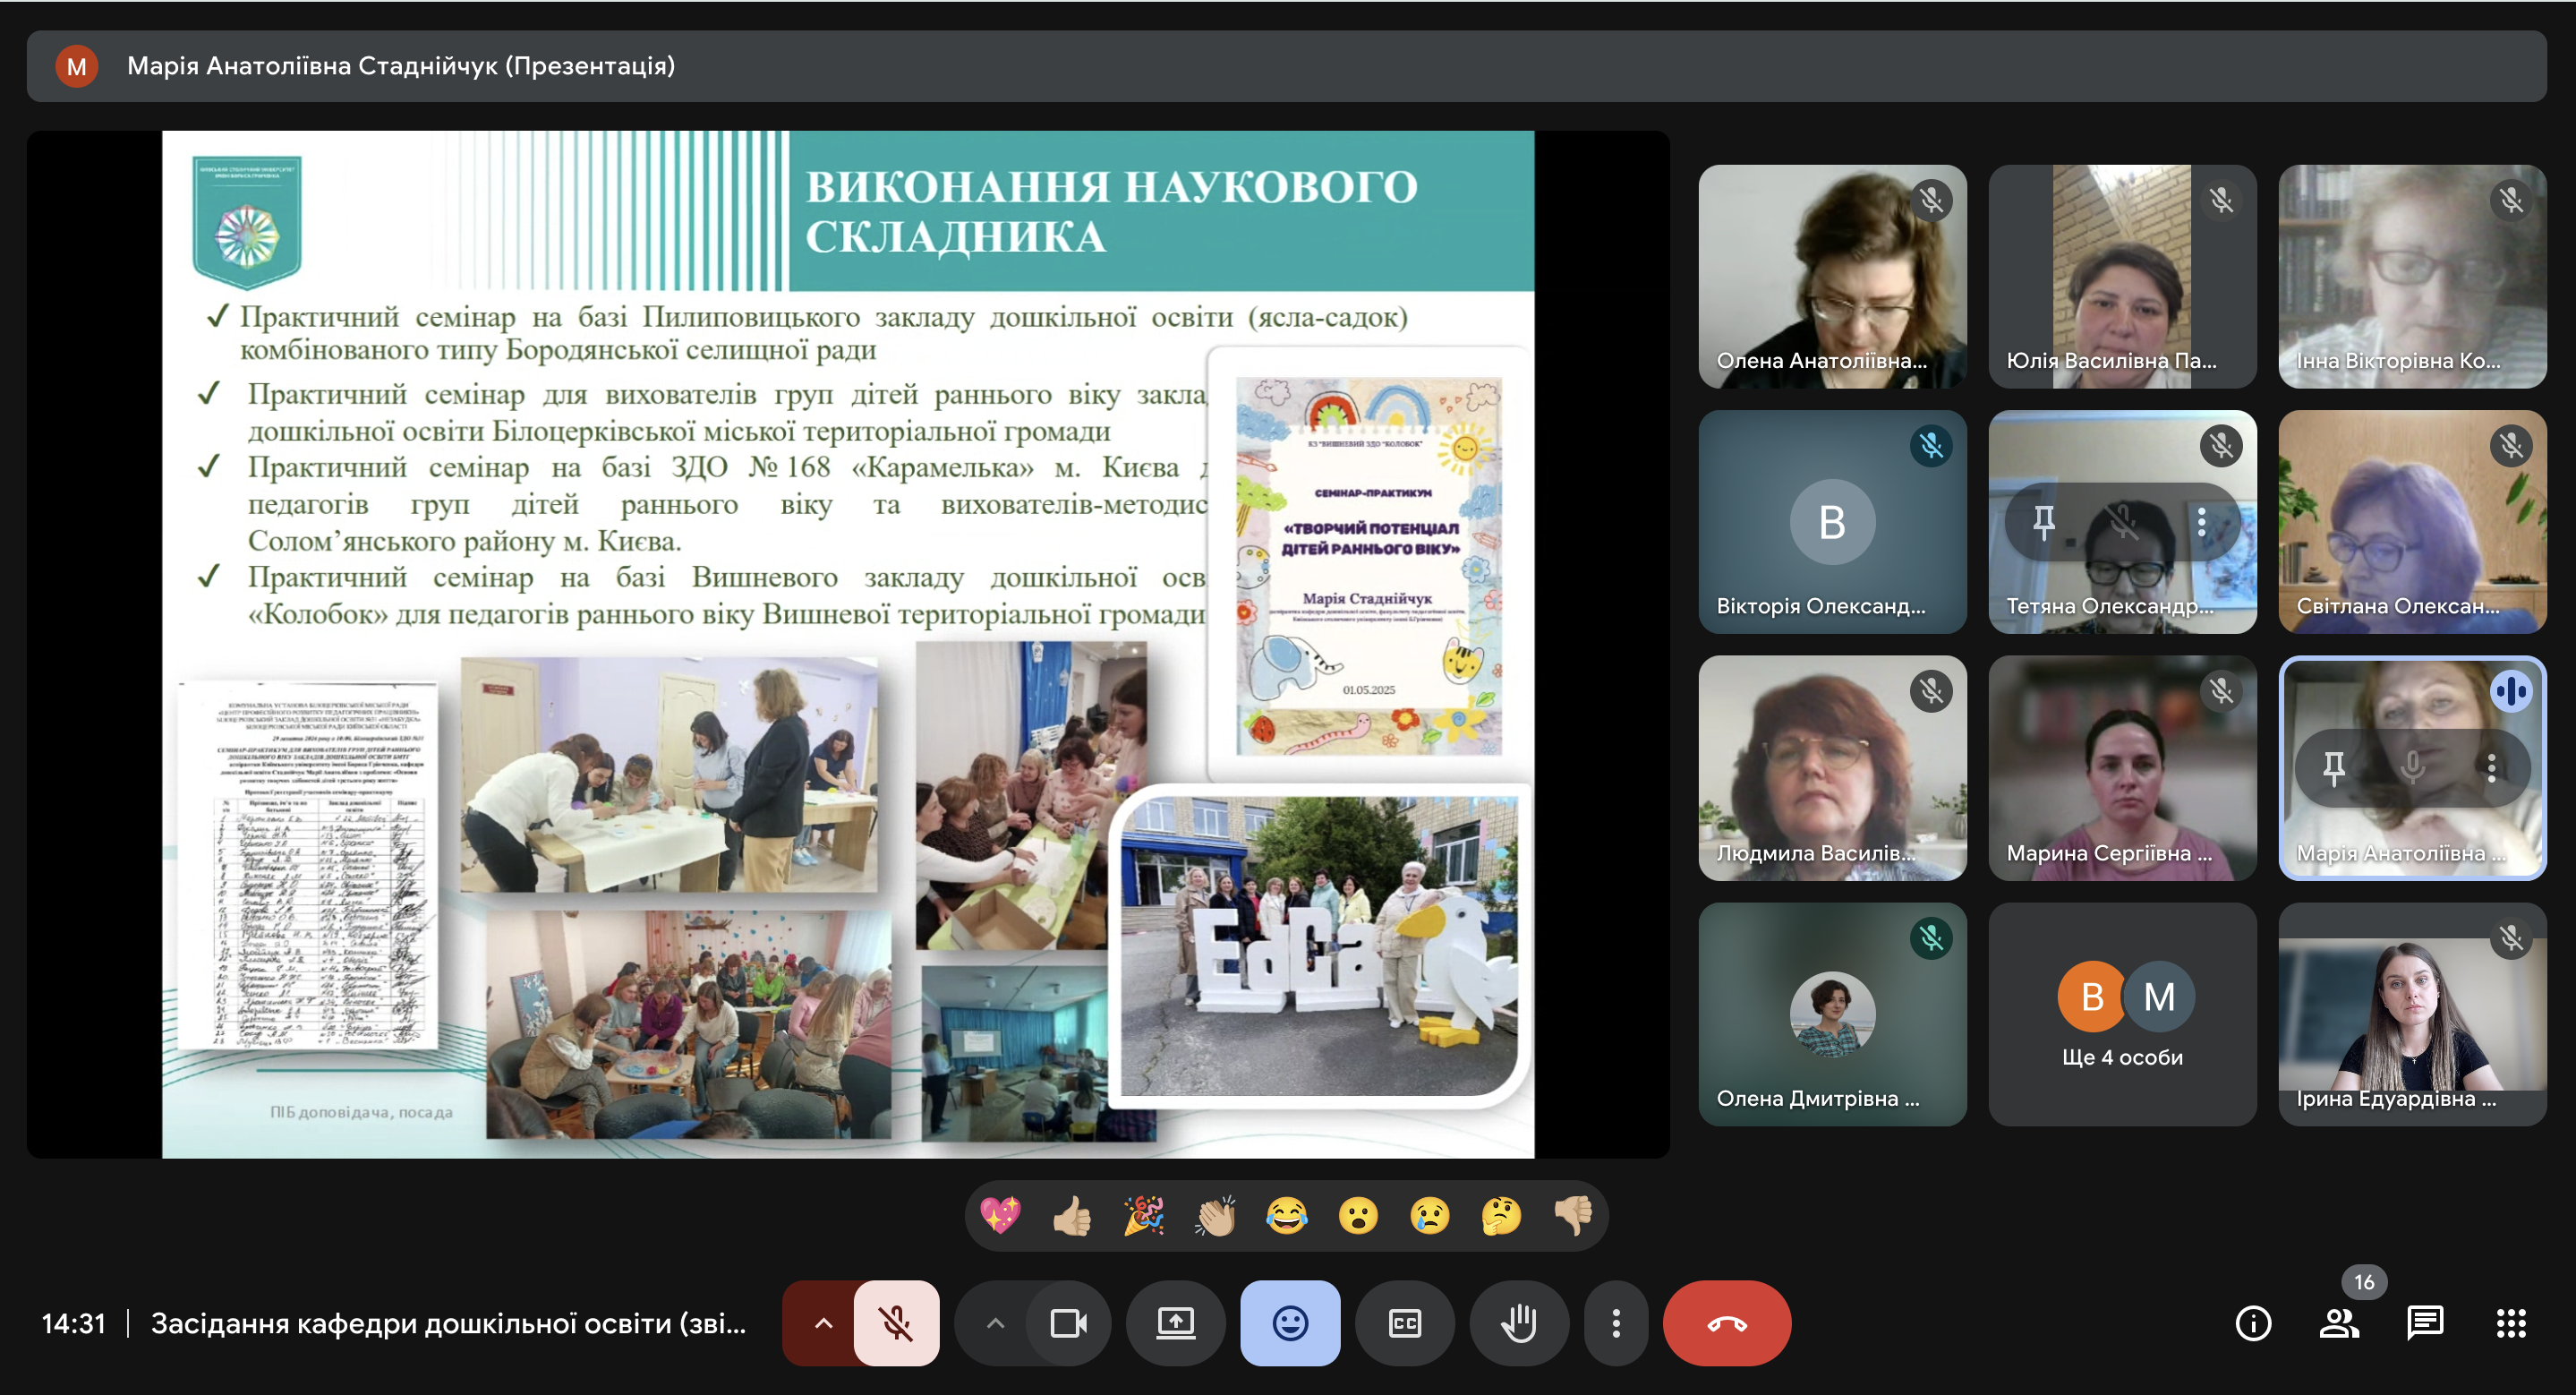
Task: Expand video settings arrow beside camera
Action: click(995, 1323)
